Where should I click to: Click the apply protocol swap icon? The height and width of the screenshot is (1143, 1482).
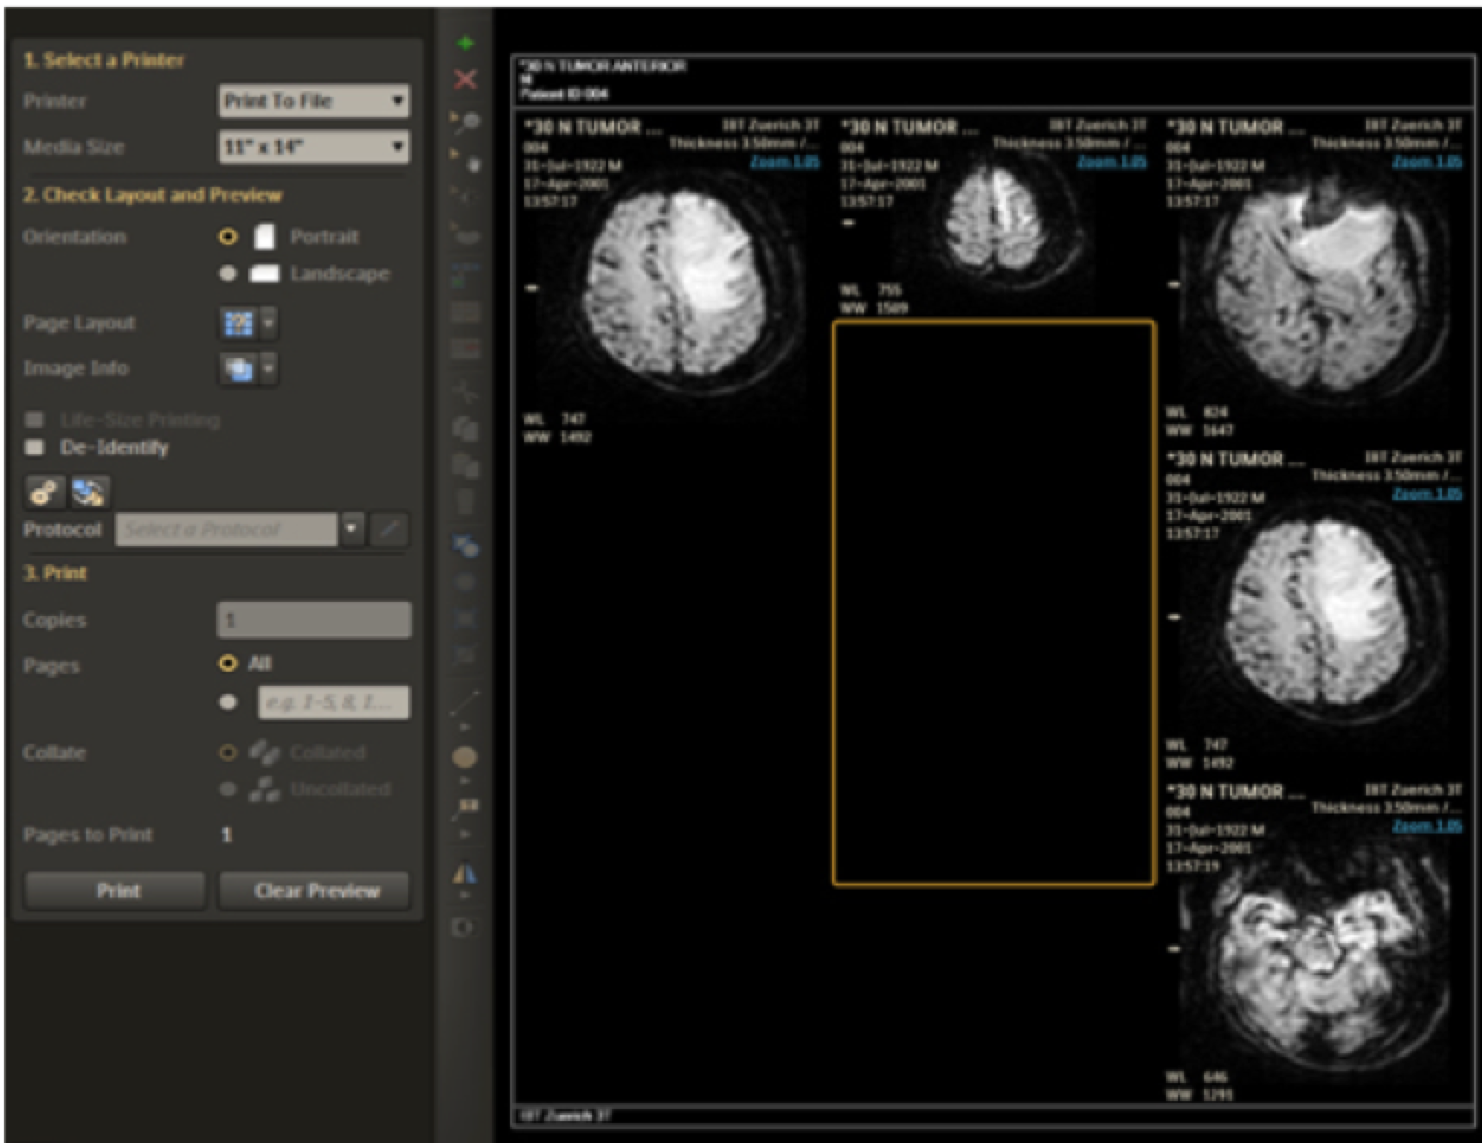tap(86, 491)
